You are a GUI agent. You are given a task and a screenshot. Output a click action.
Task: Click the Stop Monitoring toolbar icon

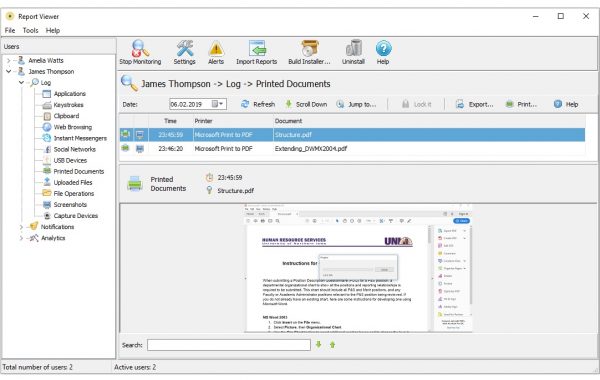140,49
